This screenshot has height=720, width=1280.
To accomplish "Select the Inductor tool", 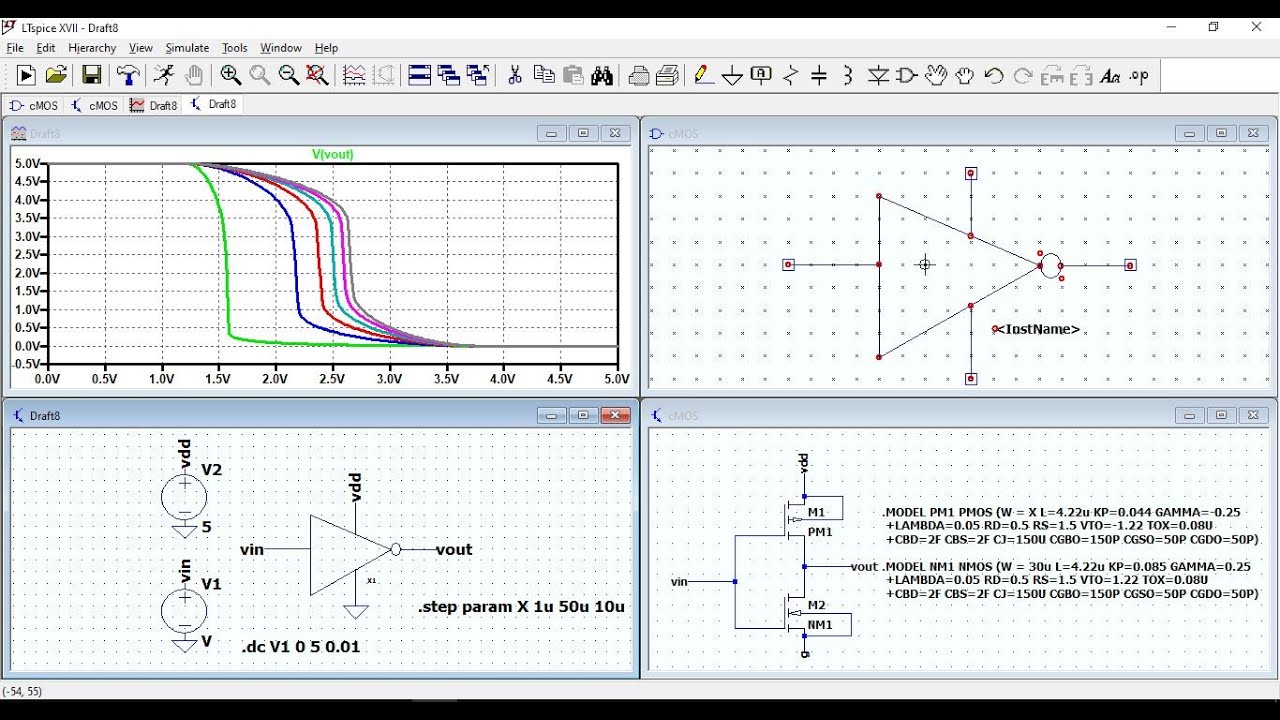I will [848, 75].
